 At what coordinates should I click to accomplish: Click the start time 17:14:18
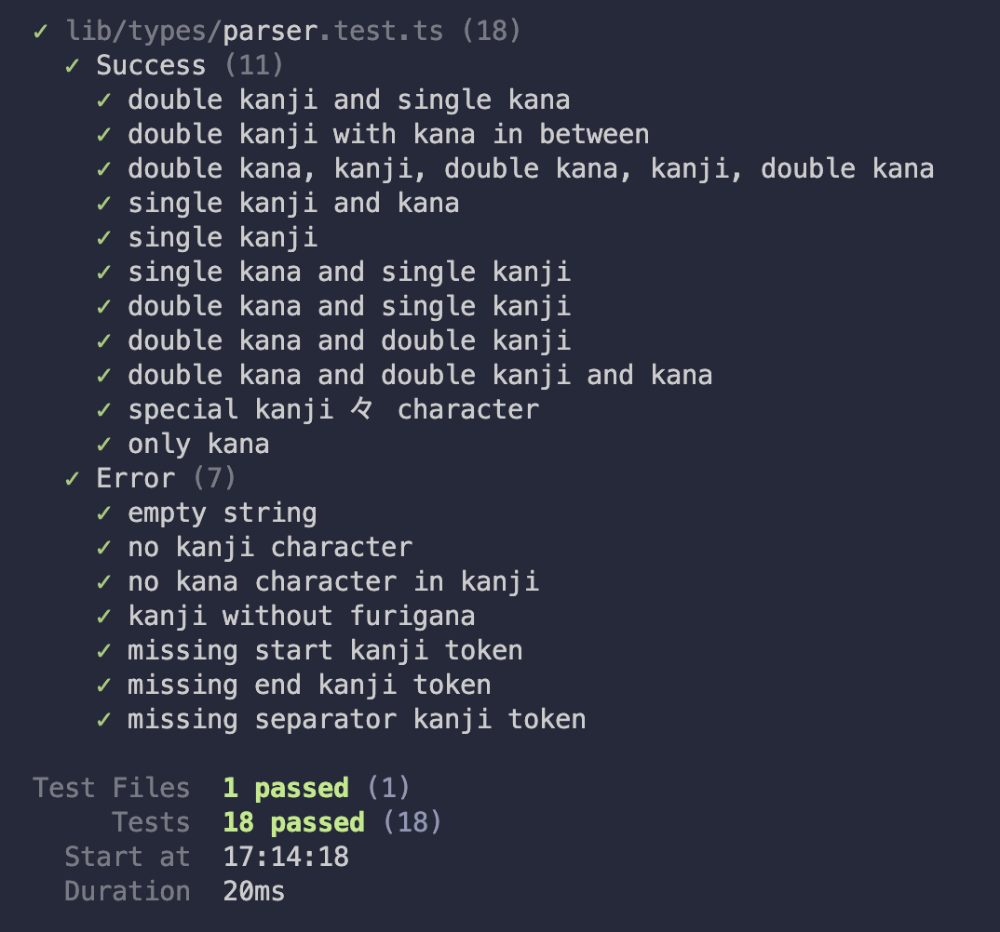click(x=285, y=857)
